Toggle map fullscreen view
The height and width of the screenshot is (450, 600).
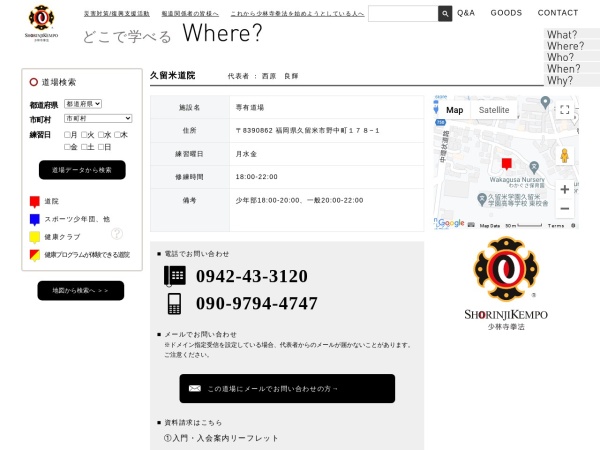[x=564, y=110]
